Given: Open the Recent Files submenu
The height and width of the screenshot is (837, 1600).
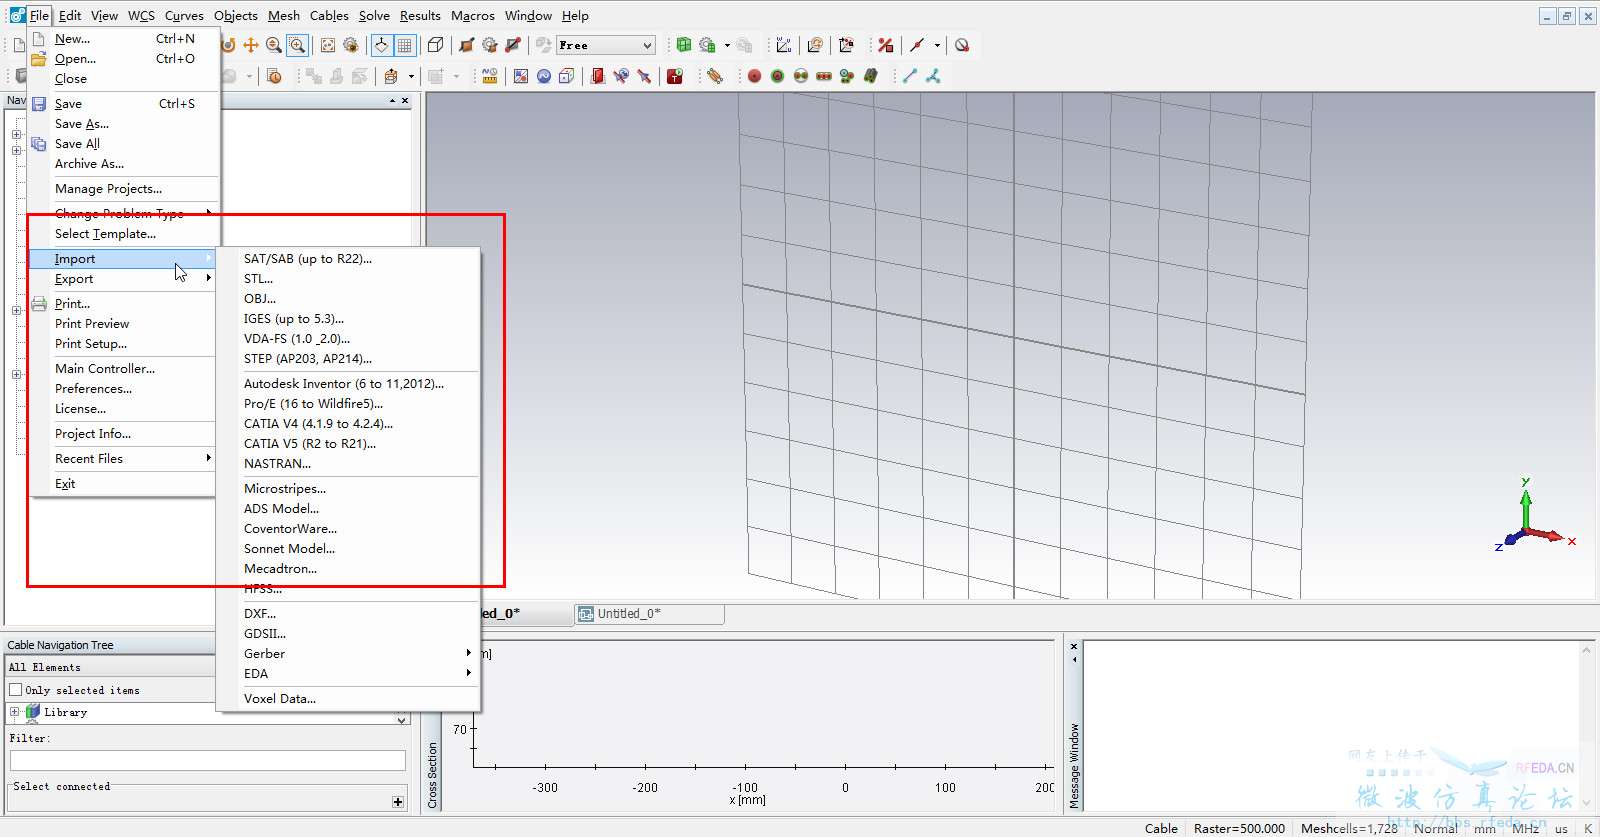Looking at the screenshot, I should pos(124,459).
